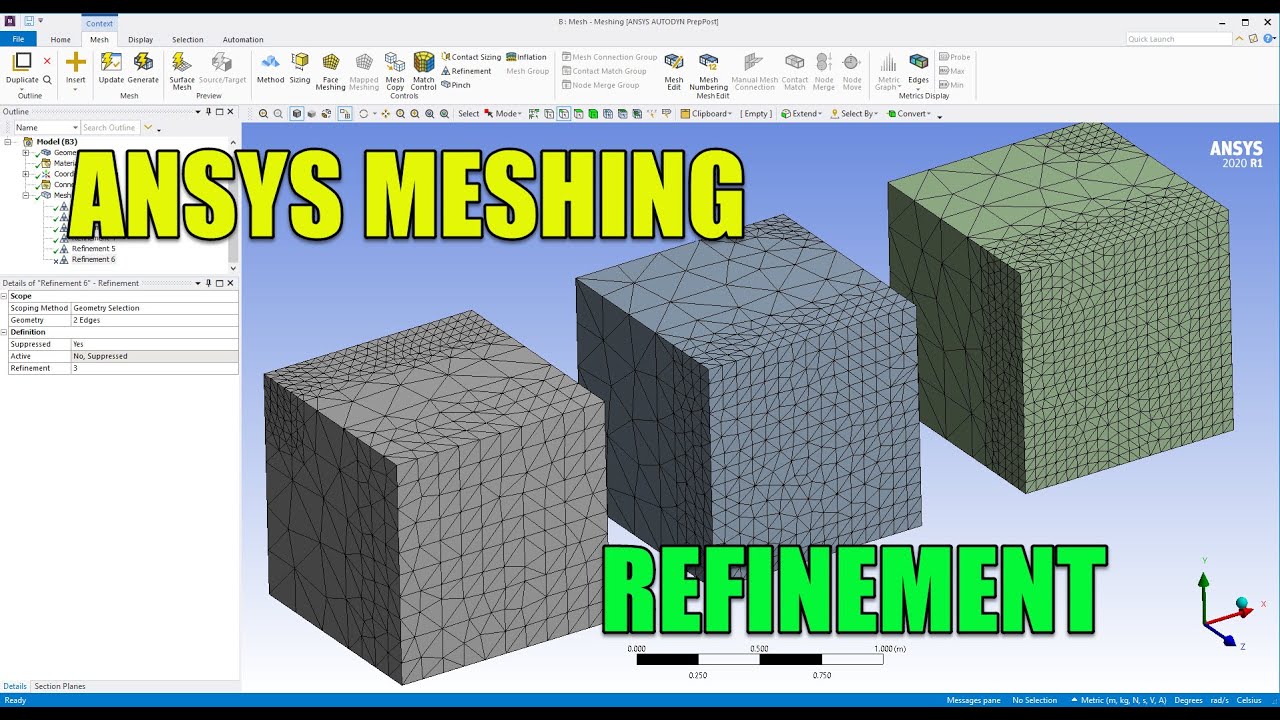Click the Pinch control
This screenshot has width=1280, height=720.
coord(456,85)
